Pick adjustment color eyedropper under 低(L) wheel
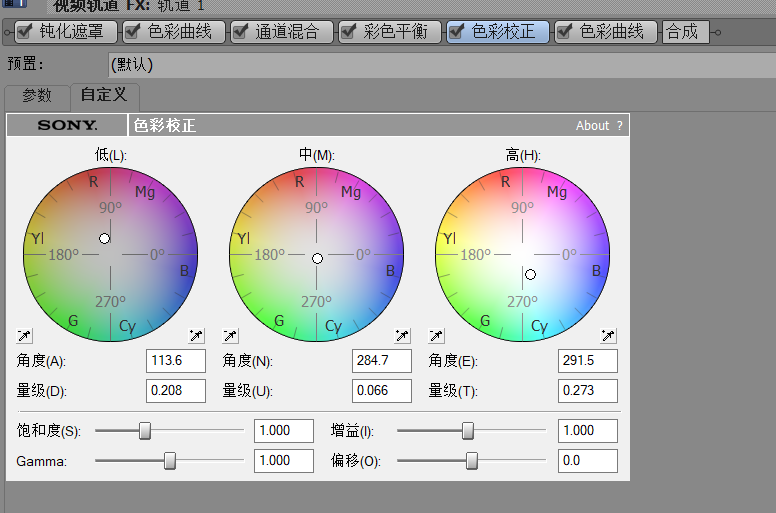The image size is (776, 513). coord(196,336)
